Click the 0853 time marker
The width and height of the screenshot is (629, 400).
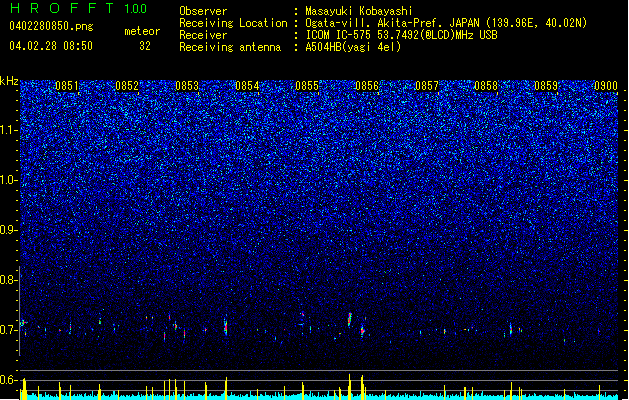(x=187, y=86)
